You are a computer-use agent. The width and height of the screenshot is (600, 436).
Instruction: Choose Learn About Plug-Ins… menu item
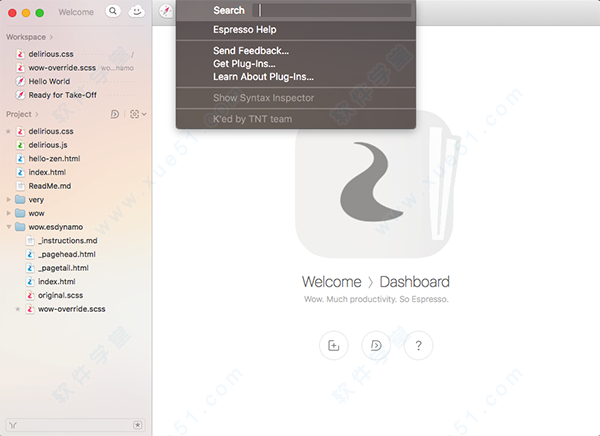point(296,77)
